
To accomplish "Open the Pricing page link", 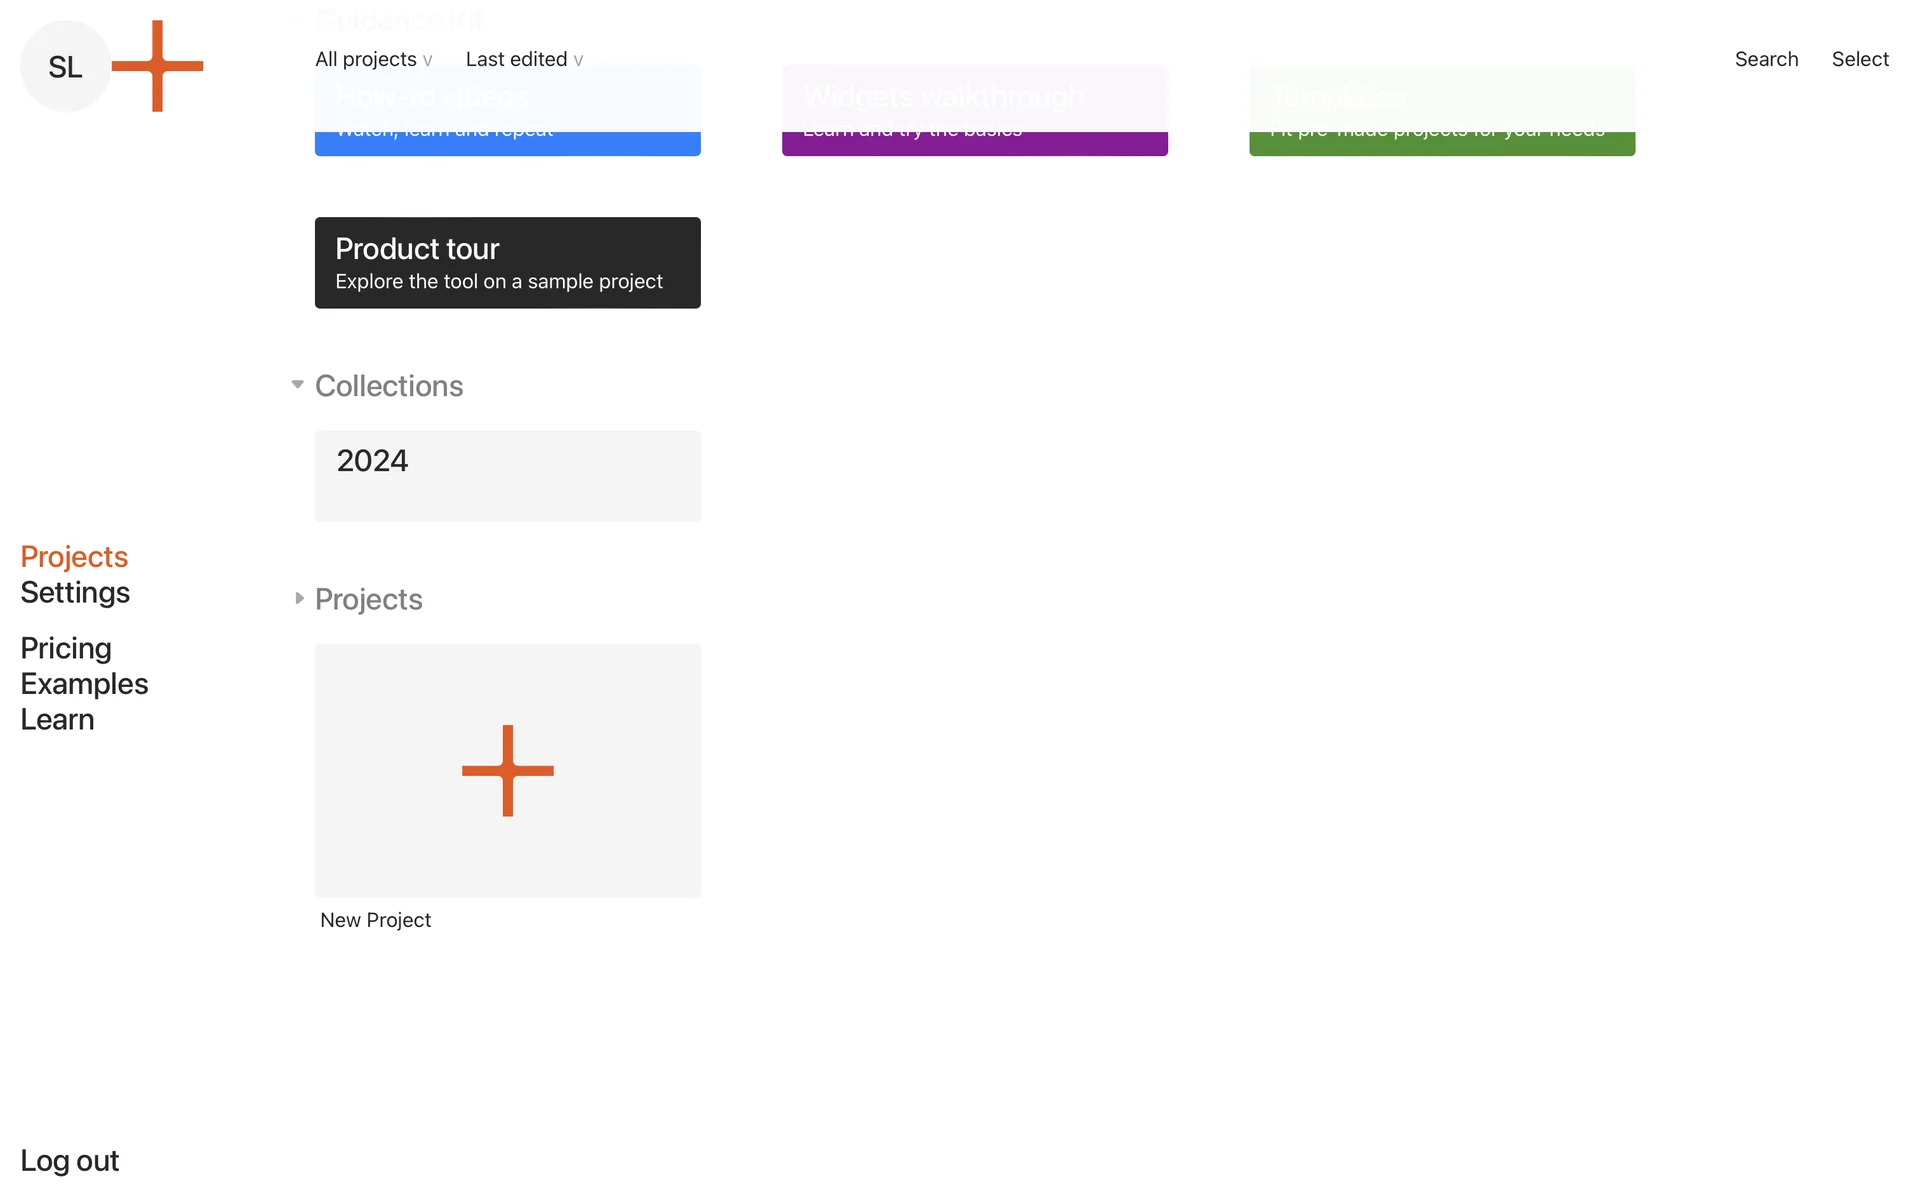I will click(x=66, y=648).
